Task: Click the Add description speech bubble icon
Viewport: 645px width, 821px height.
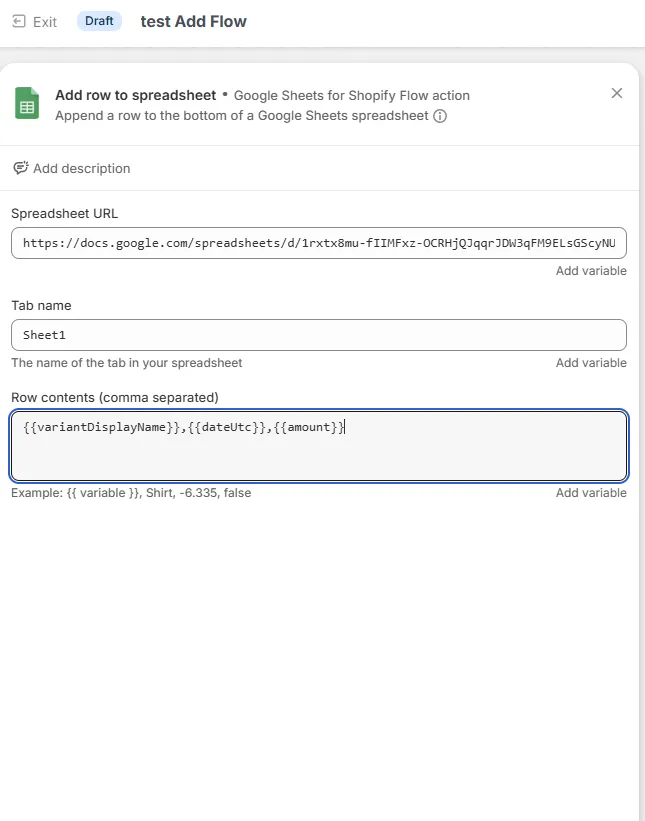Action: (x=20, y=168)
